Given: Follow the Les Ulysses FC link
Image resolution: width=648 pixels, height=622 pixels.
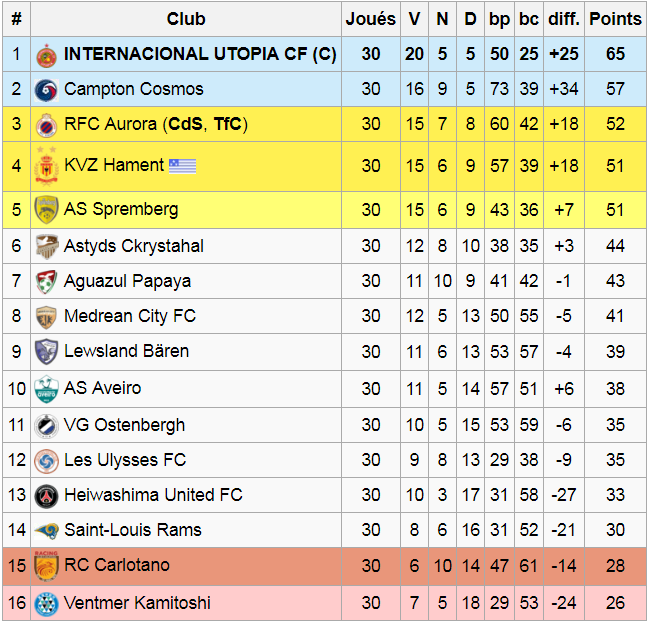Looking at the screenshot, I should pos(125,461).
